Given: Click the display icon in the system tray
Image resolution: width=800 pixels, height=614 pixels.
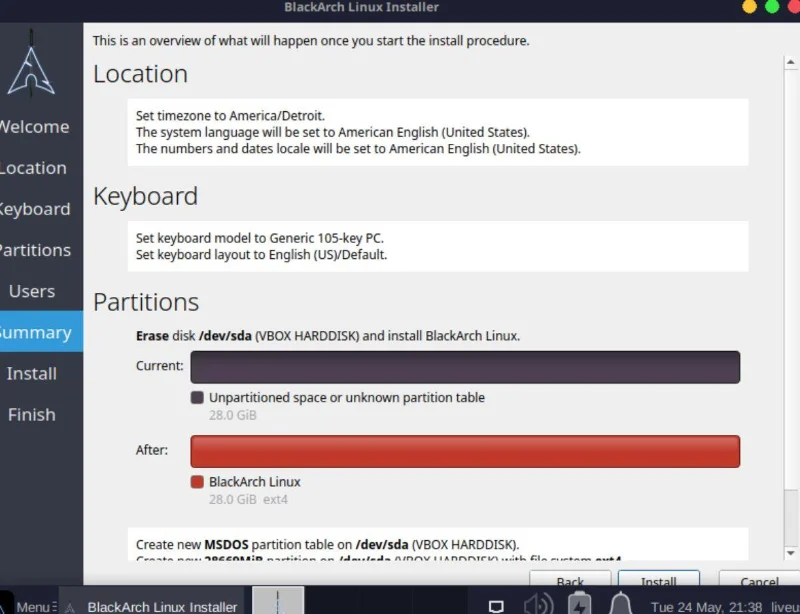Looking at the screenshot, I should click(496, 606).
